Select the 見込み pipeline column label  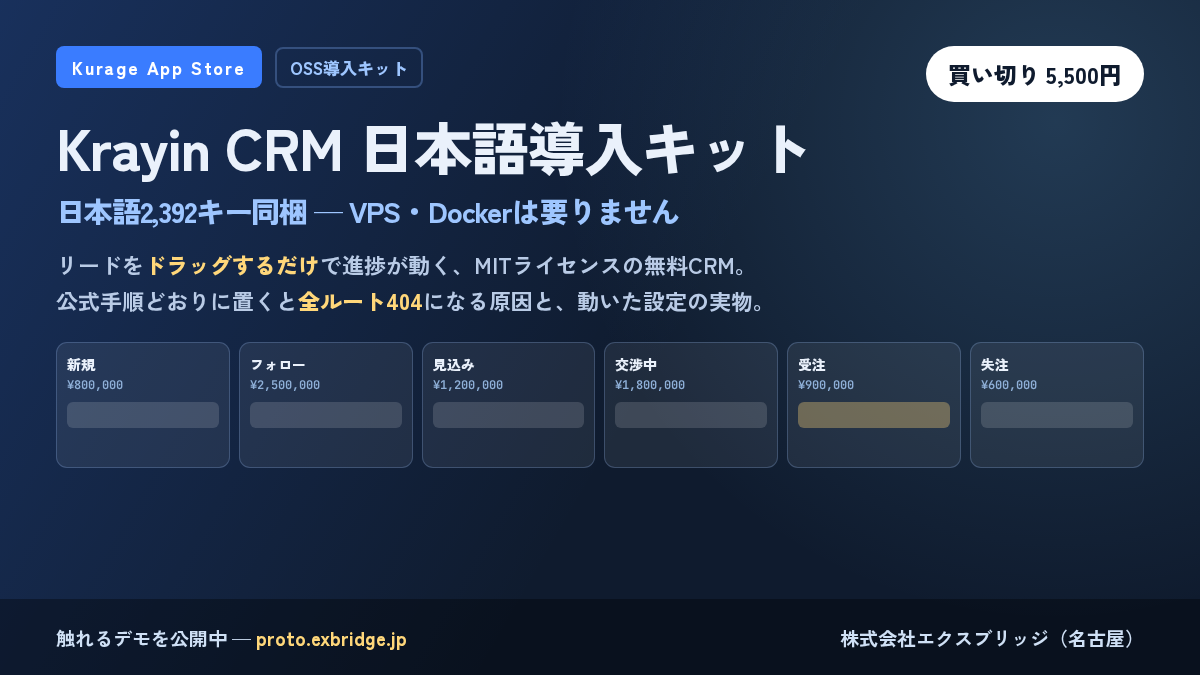click(454, 365)
